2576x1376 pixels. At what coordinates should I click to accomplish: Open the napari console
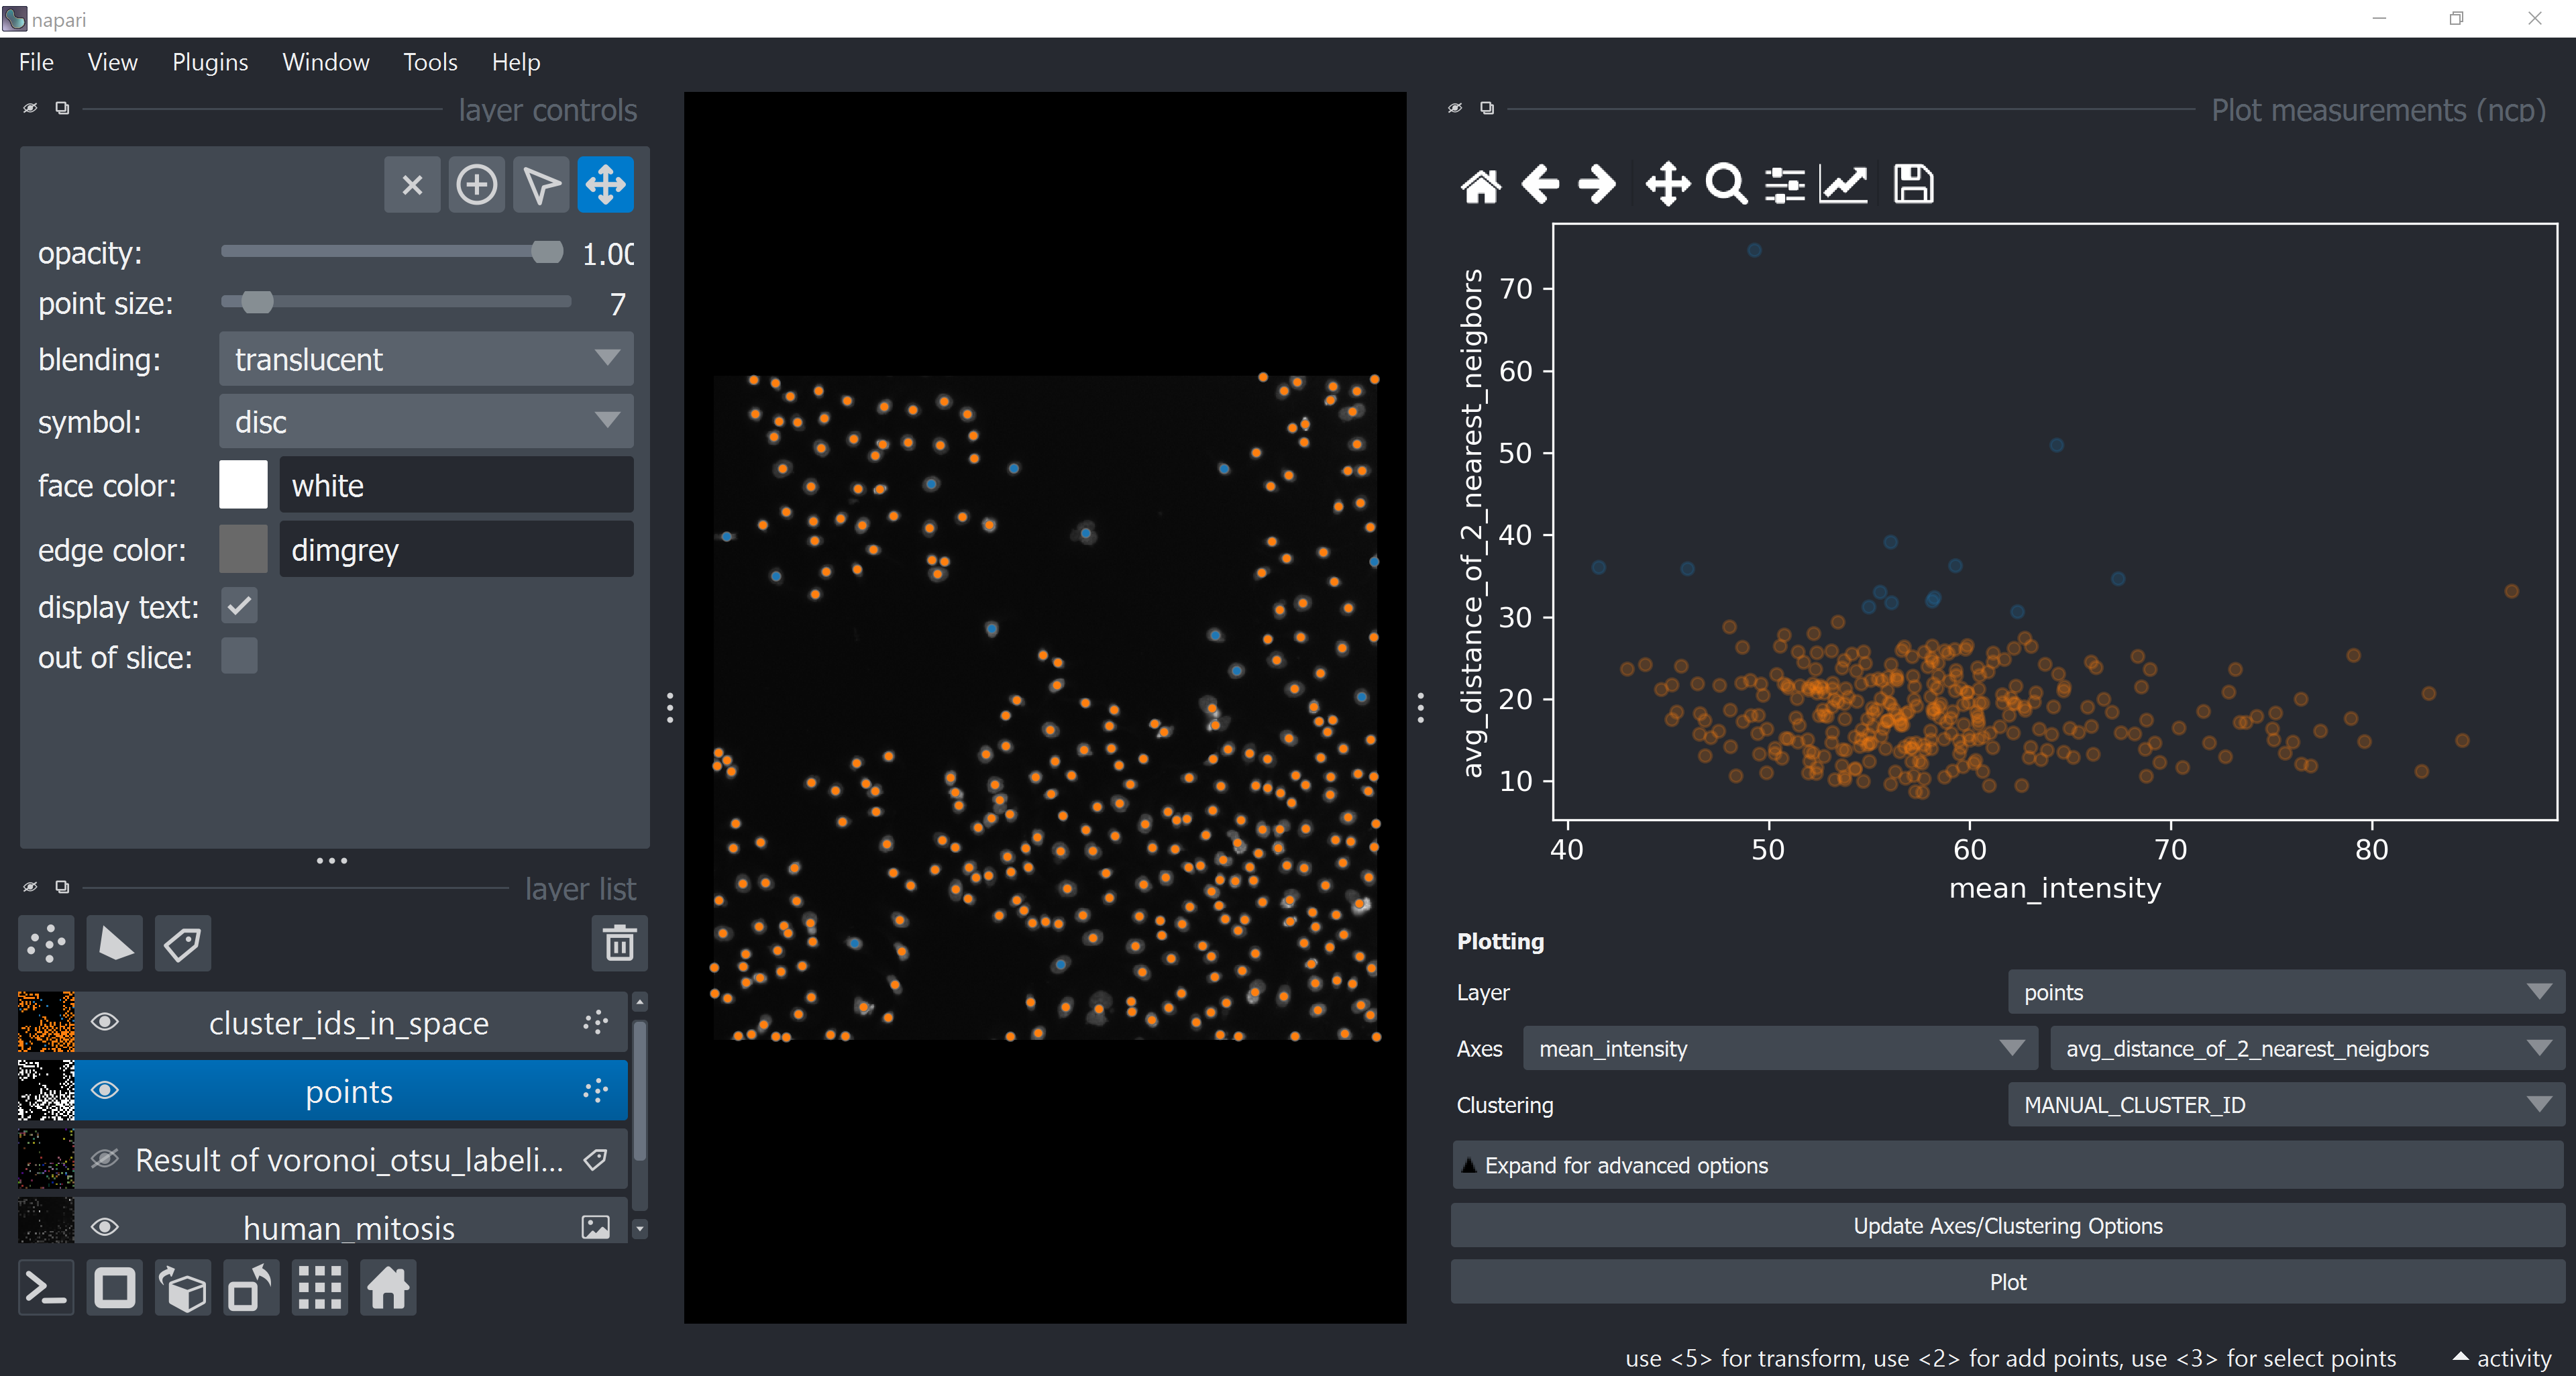[46, 1288]
